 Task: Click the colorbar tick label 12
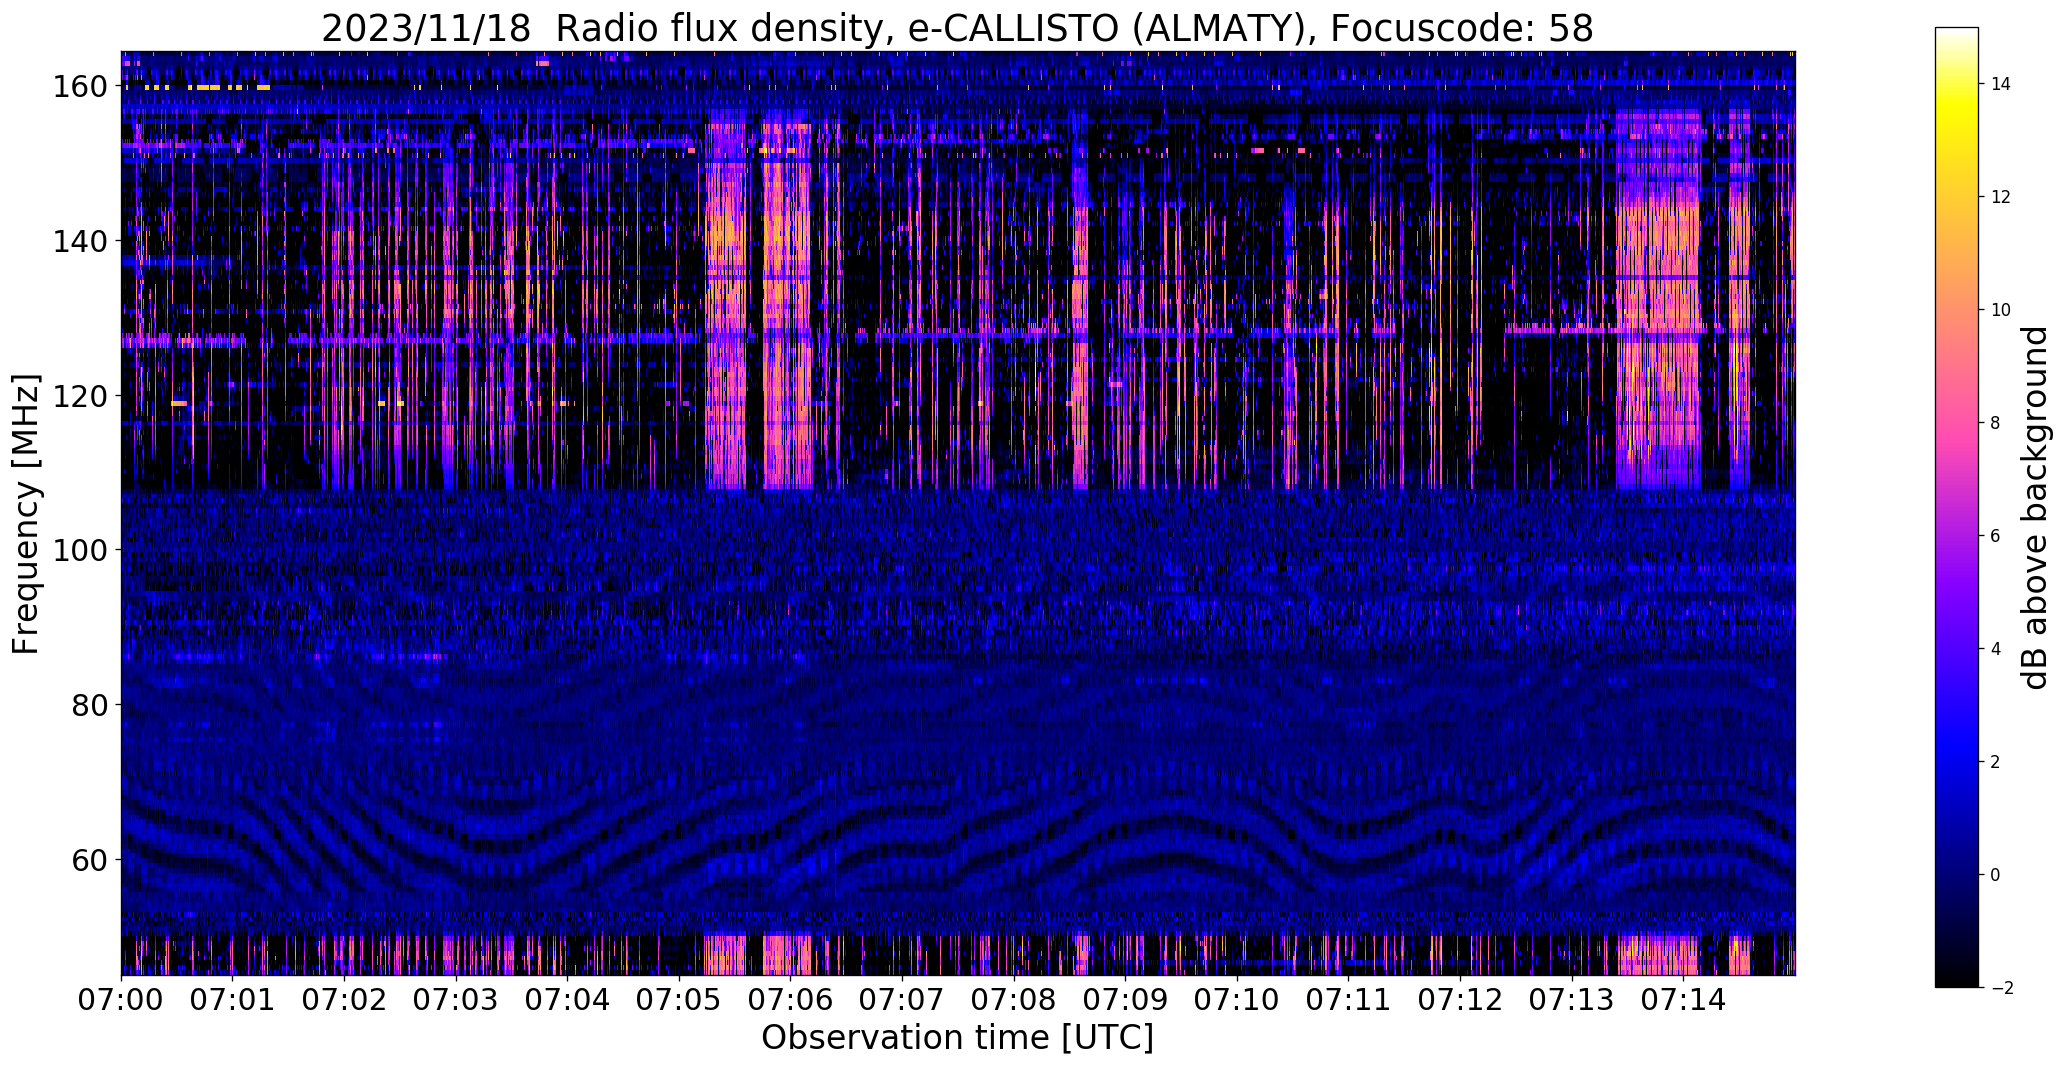click(2001, 197)
